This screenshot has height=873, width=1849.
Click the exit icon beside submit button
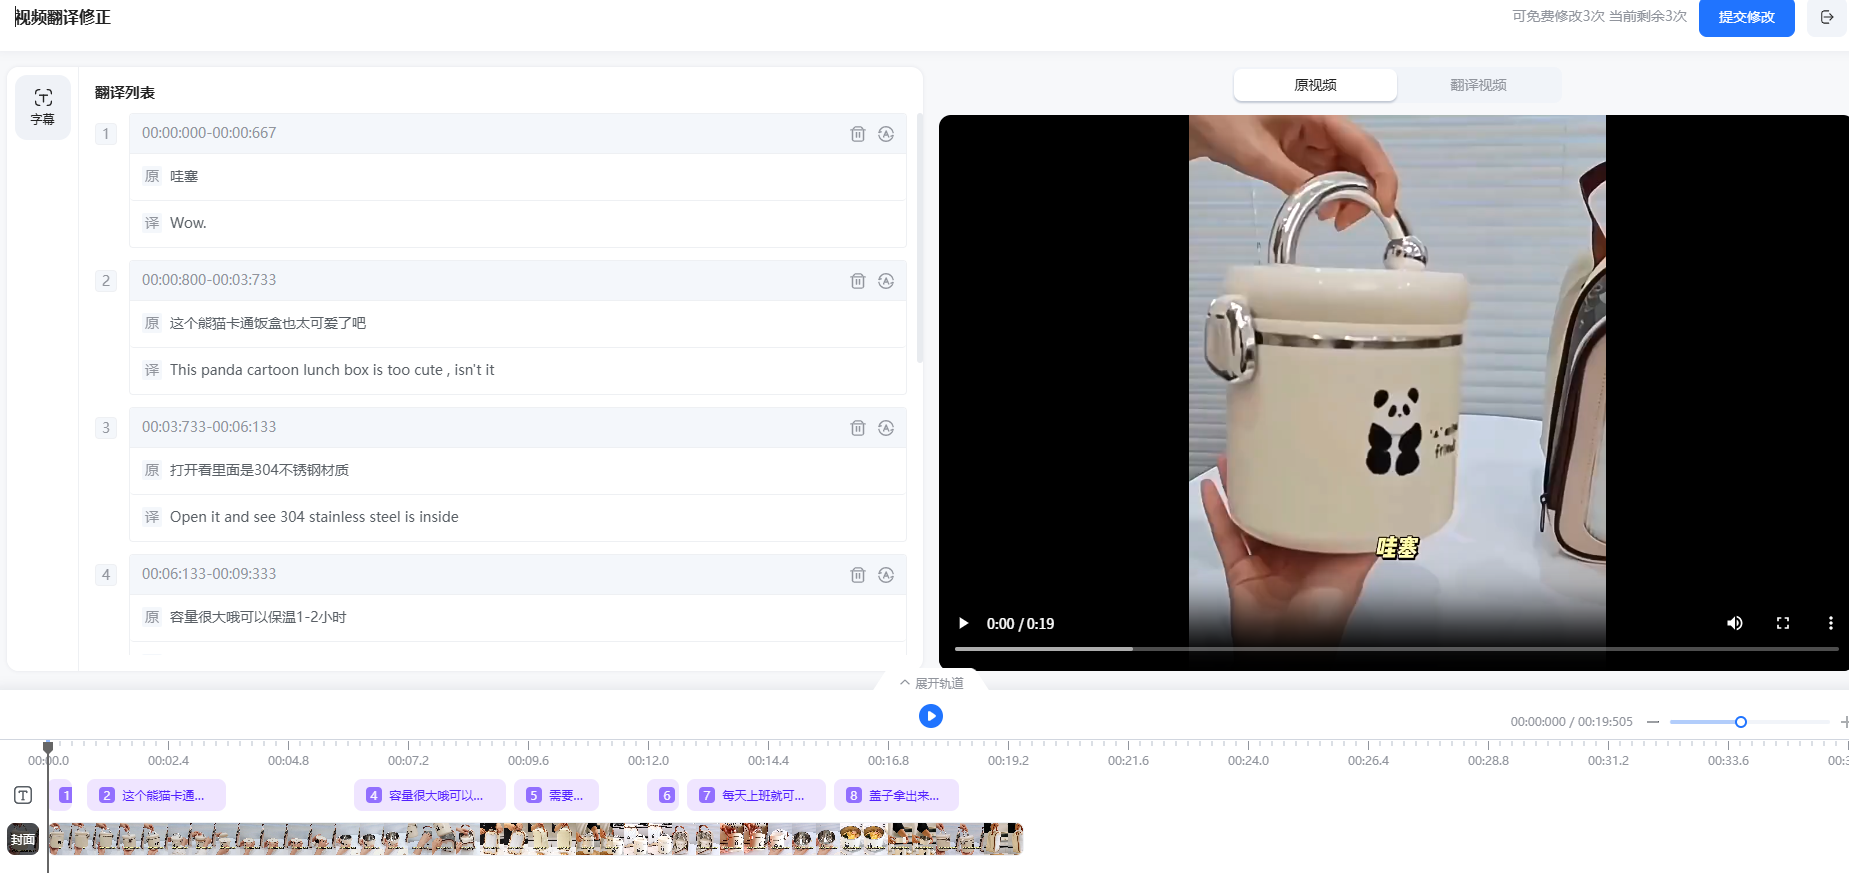[1827, 17]
